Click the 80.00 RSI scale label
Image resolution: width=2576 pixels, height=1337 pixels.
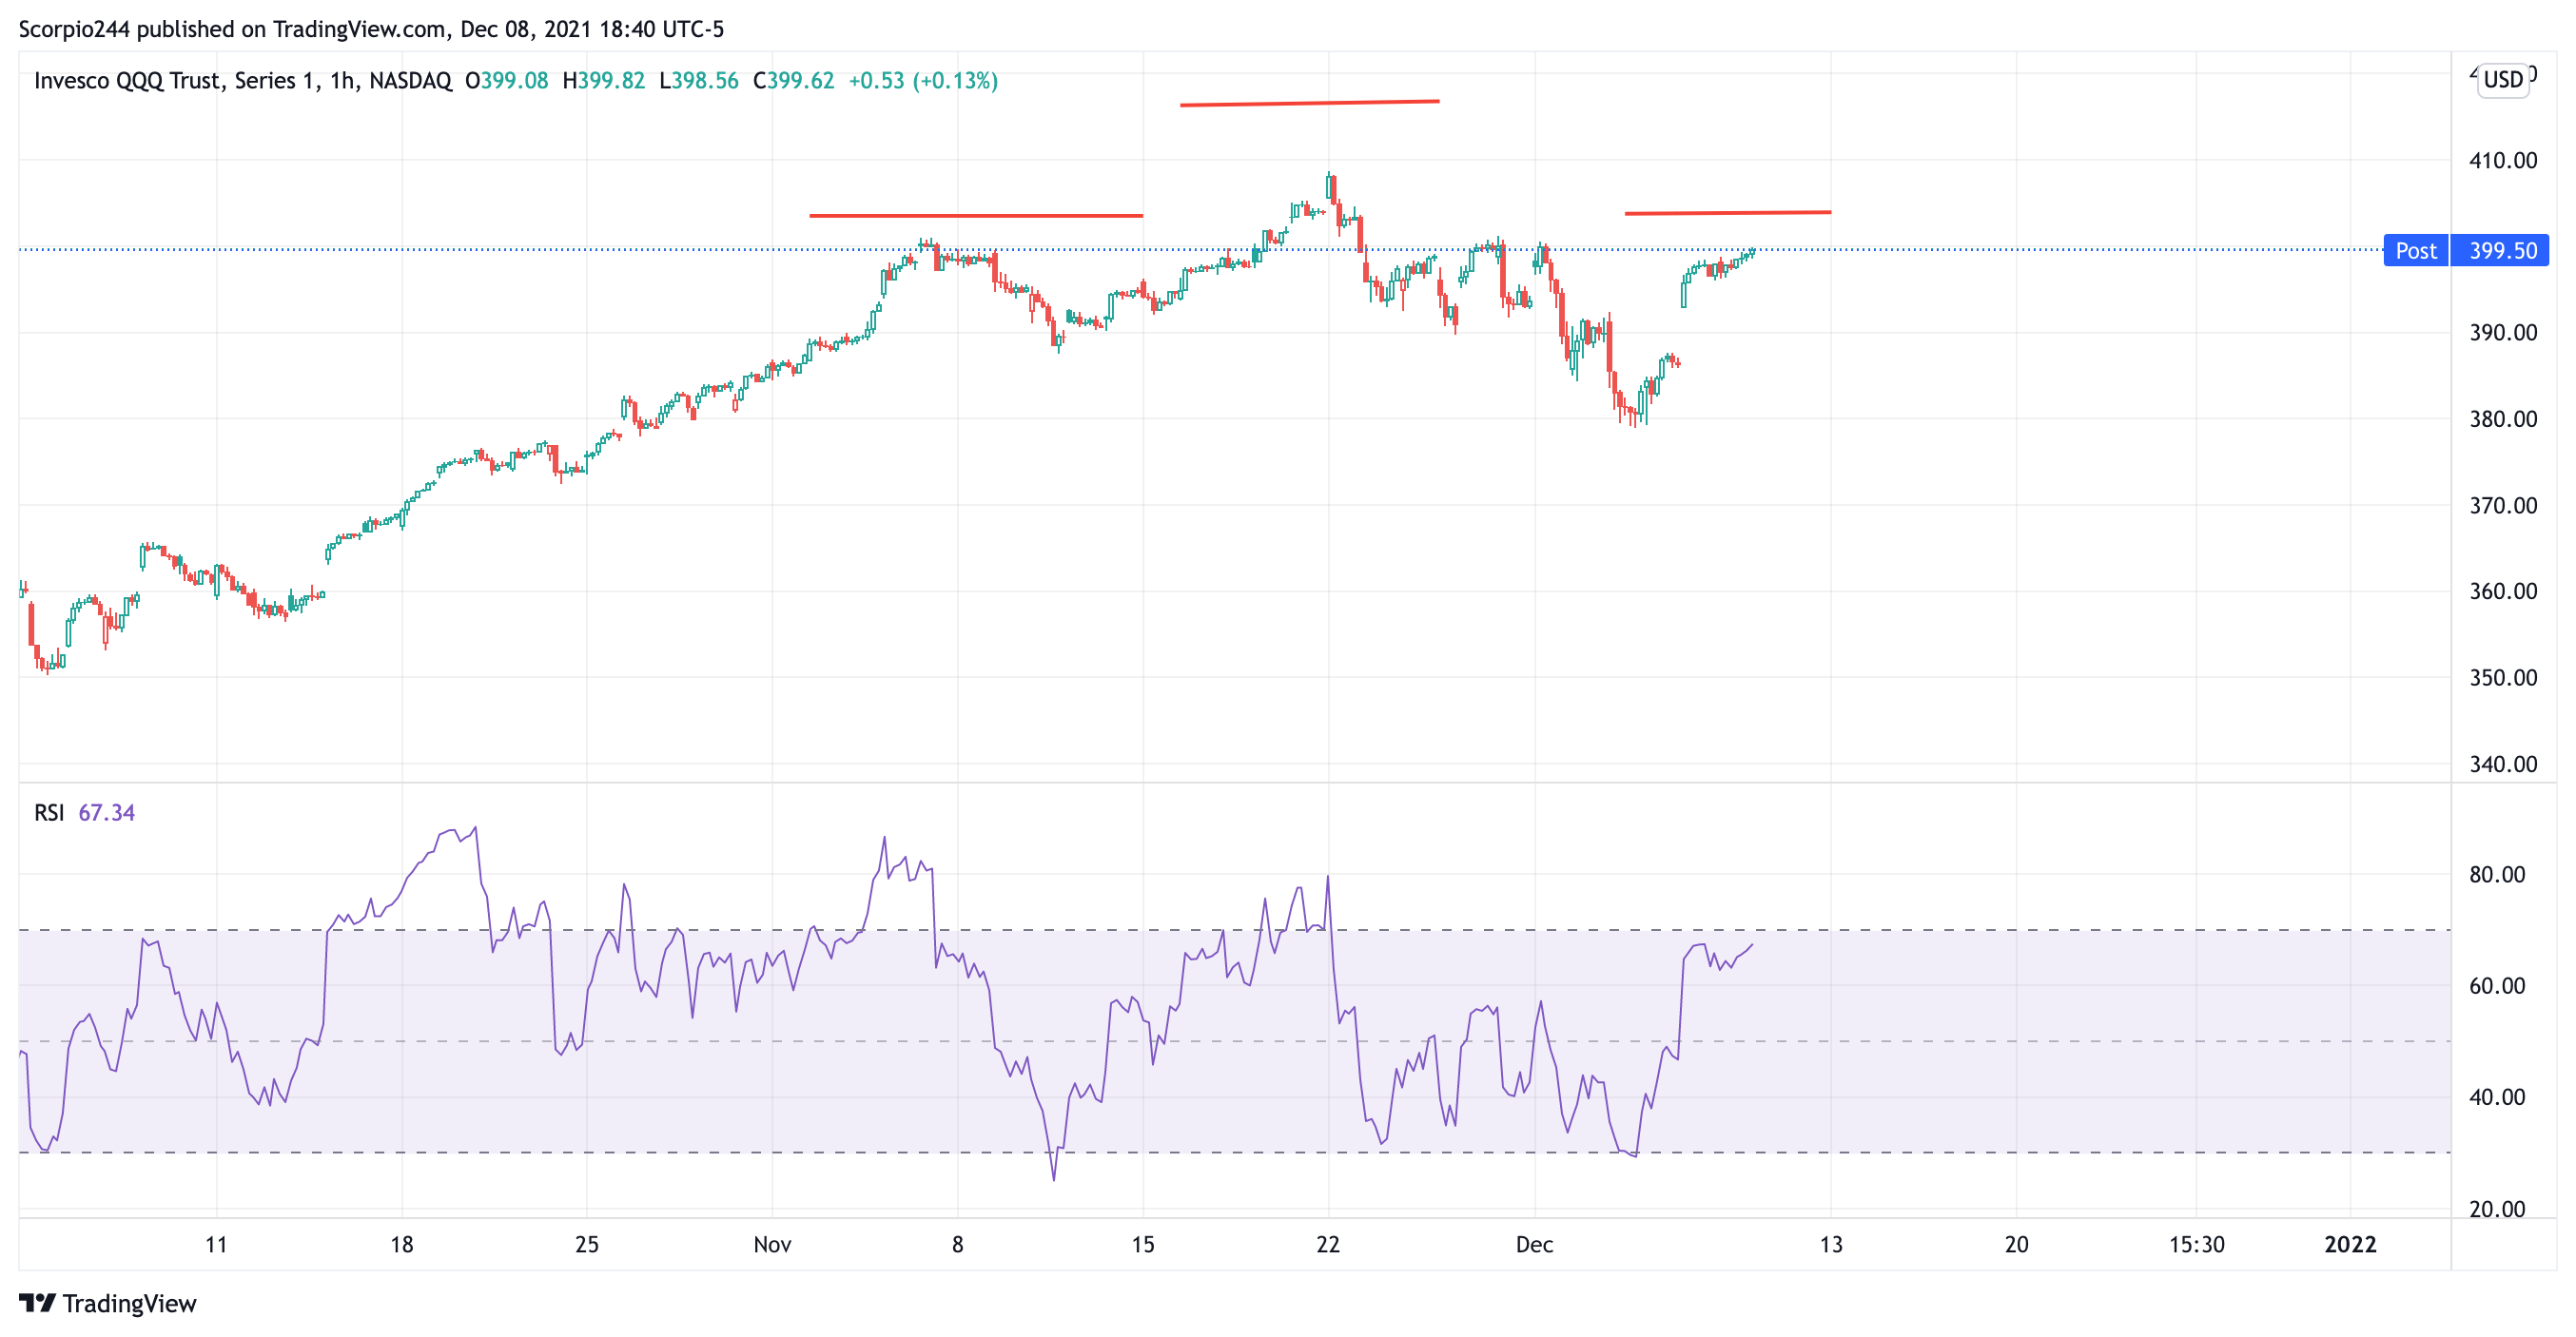pos(2496,875)
